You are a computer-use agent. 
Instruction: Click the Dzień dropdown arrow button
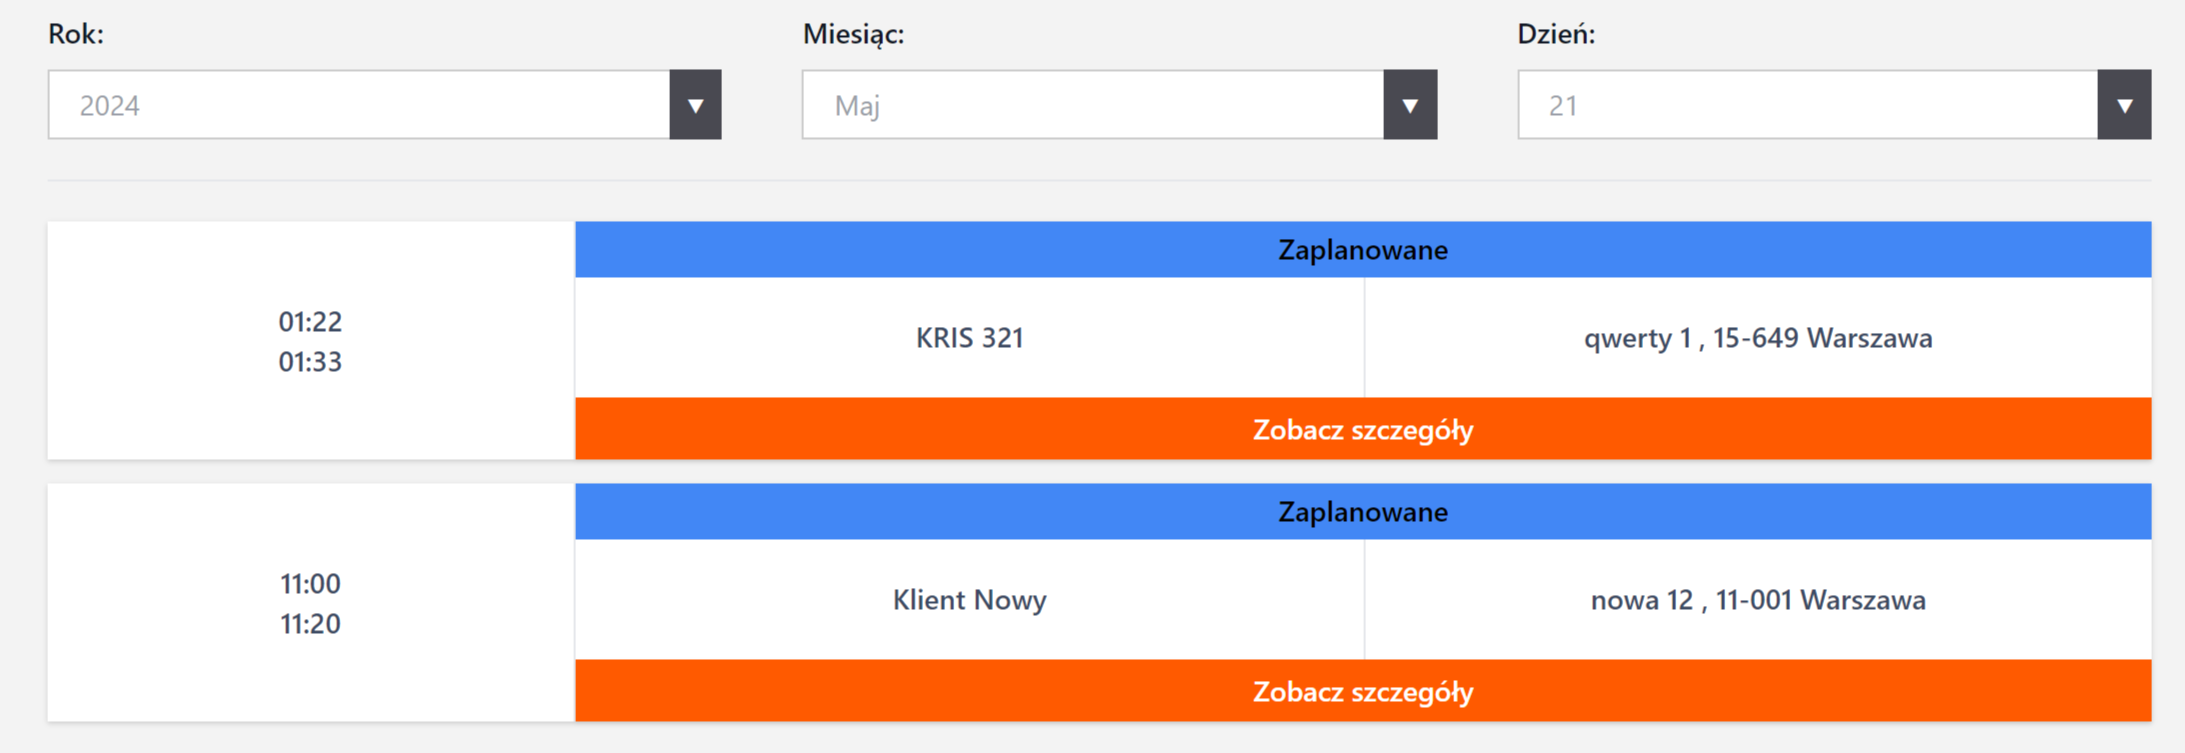pyautogui.click(x=2124, y=105)
